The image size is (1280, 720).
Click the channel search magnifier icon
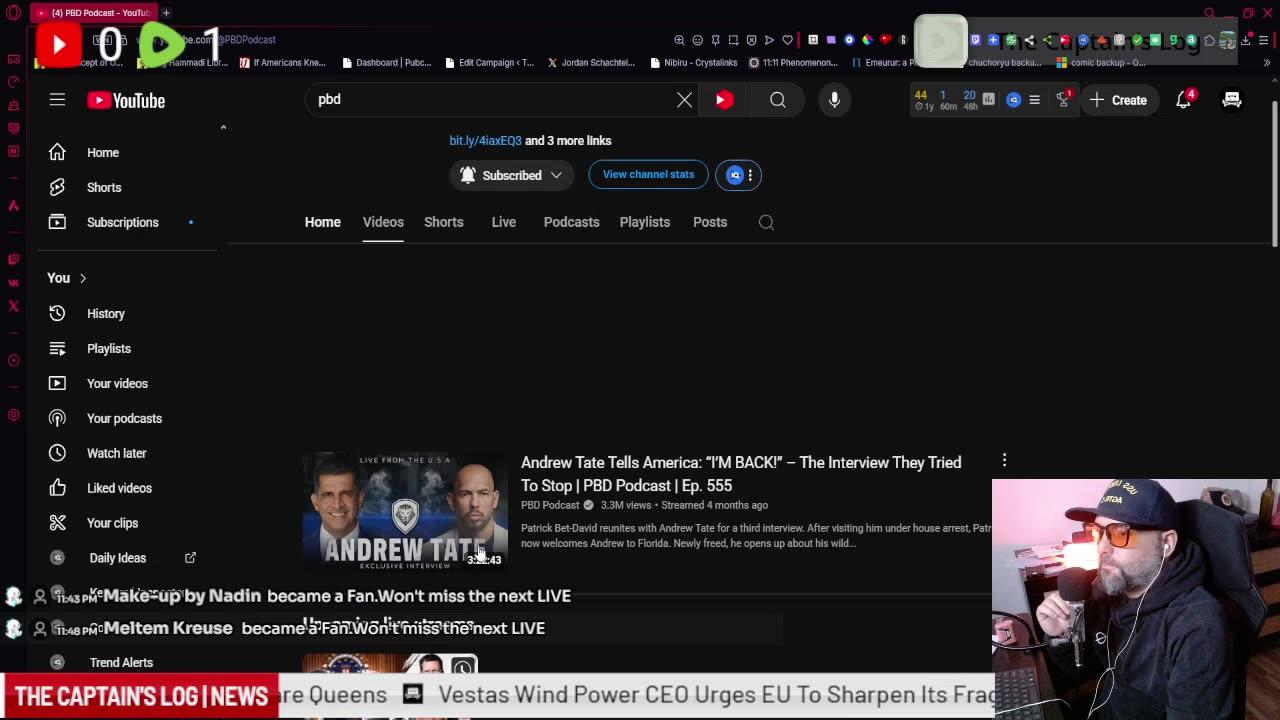coord(766,222)
